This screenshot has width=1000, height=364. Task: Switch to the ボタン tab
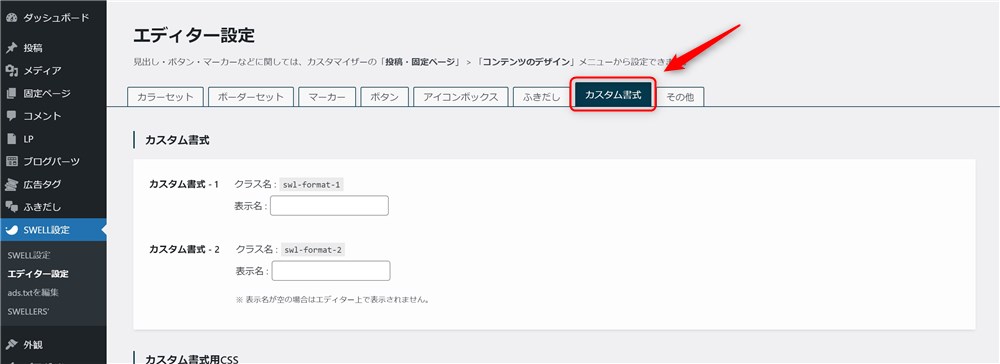385,97
